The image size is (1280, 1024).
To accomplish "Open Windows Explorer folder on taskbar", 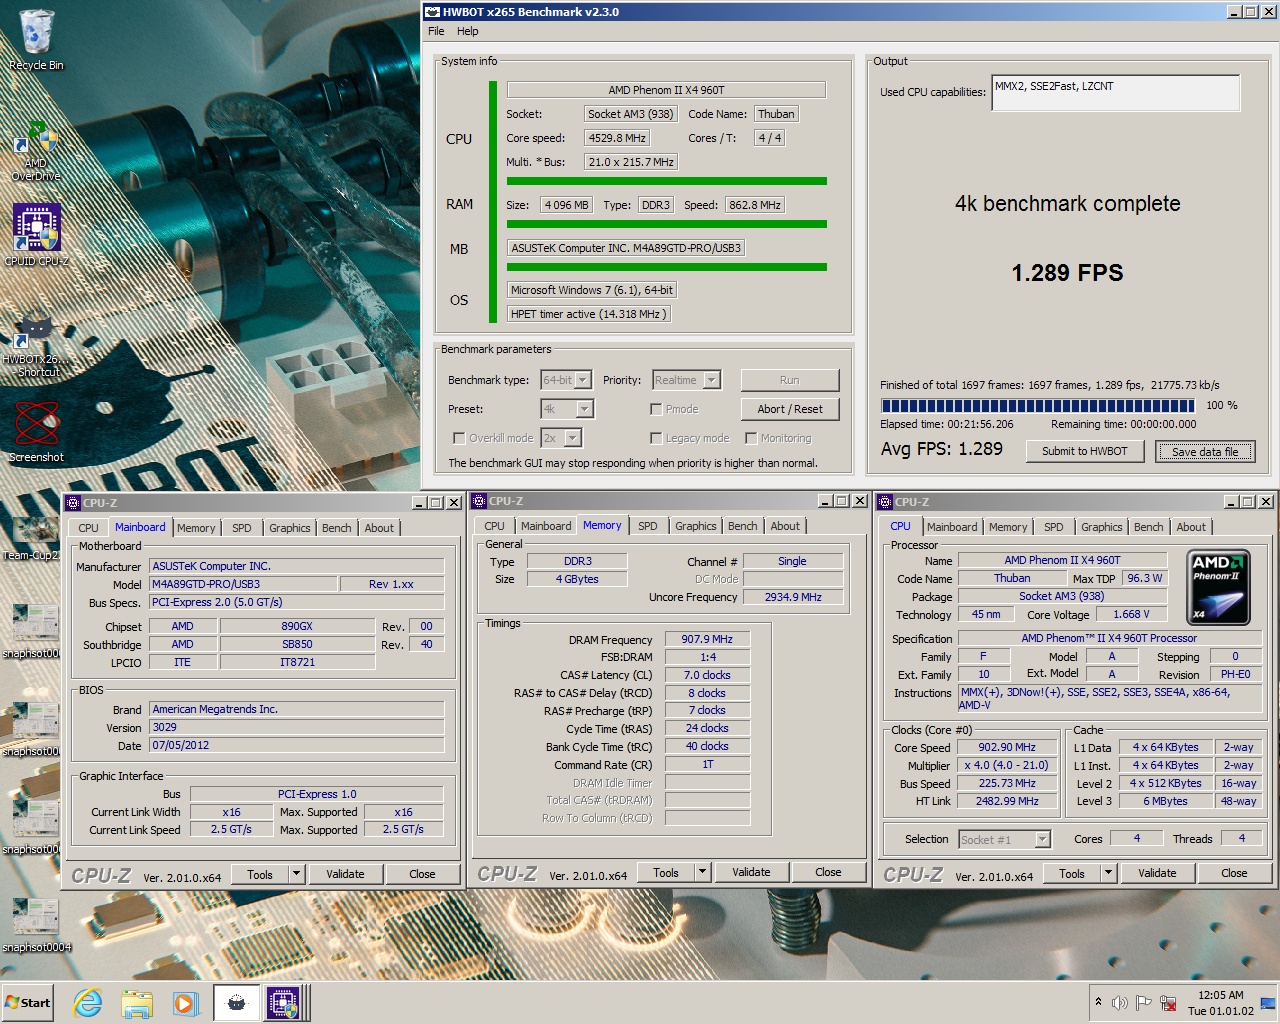I will (137, 1002).
